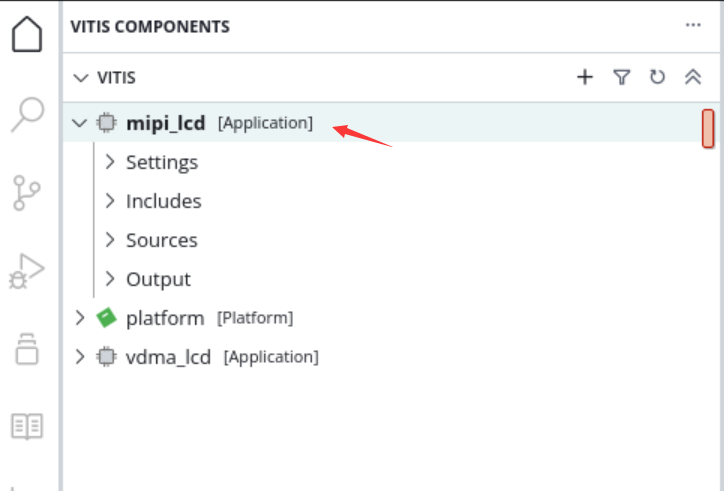
Task: Collapse all using double chevron icon
Action: [693, 77]
